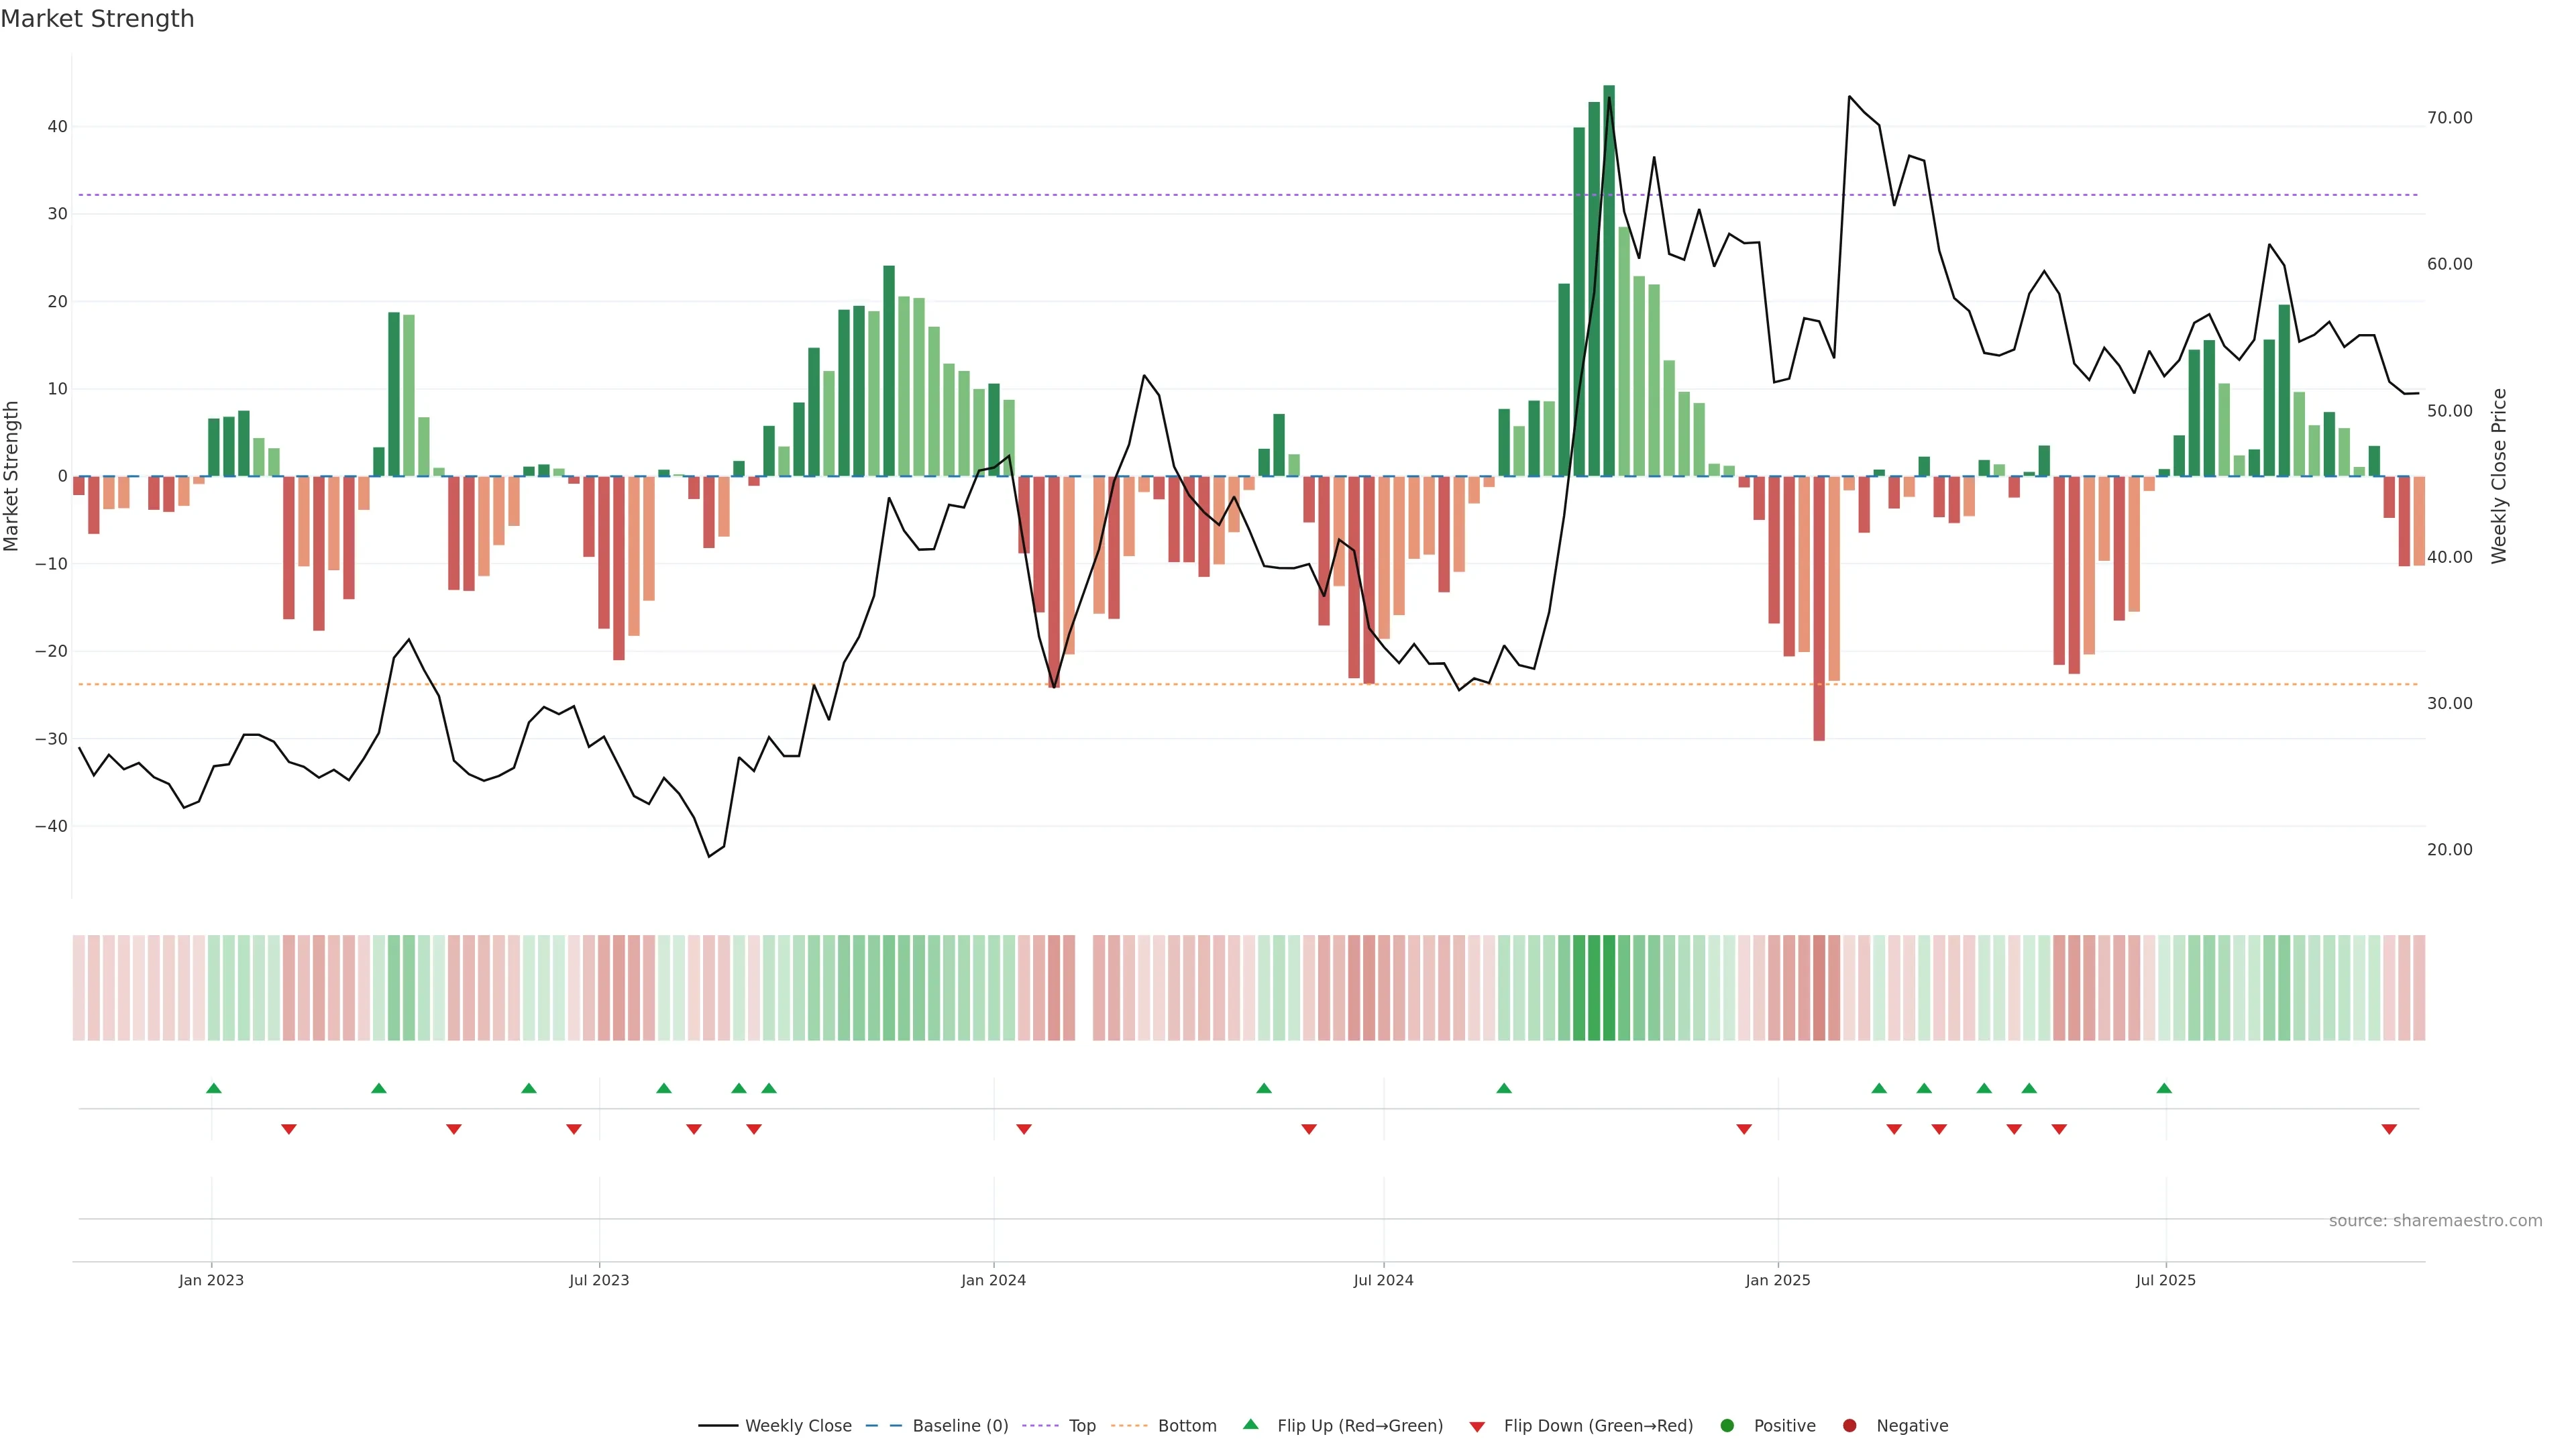The width and height of the screenshot is (2576, 1449).
Task: Click the red Flip Down legend triangle
Action: [x=1477, y=1426]
